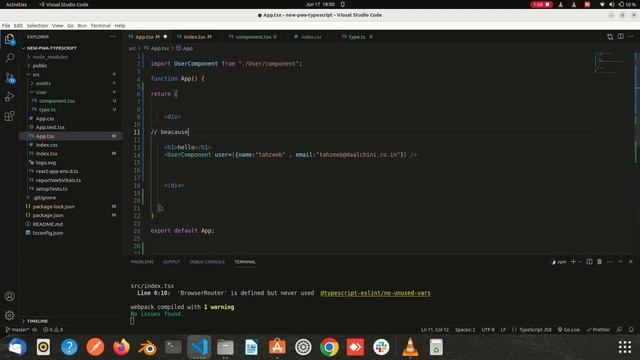Click the notifications bell in status bar

631,329
